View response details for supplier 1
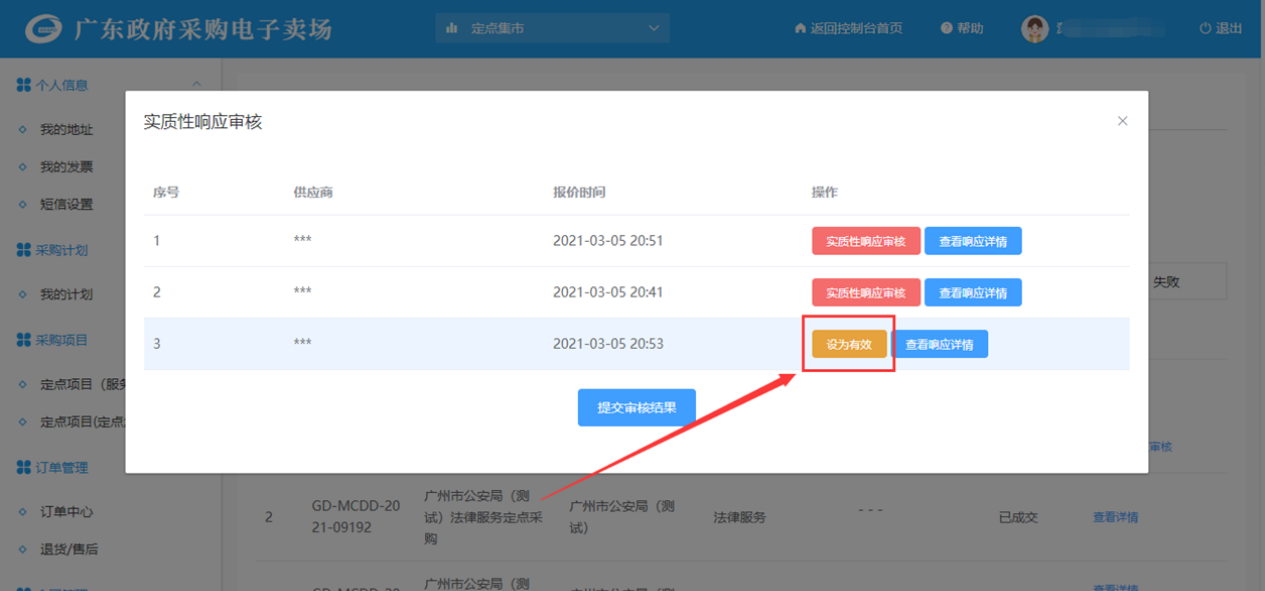The image size is (1265, 591). [972, 241]
